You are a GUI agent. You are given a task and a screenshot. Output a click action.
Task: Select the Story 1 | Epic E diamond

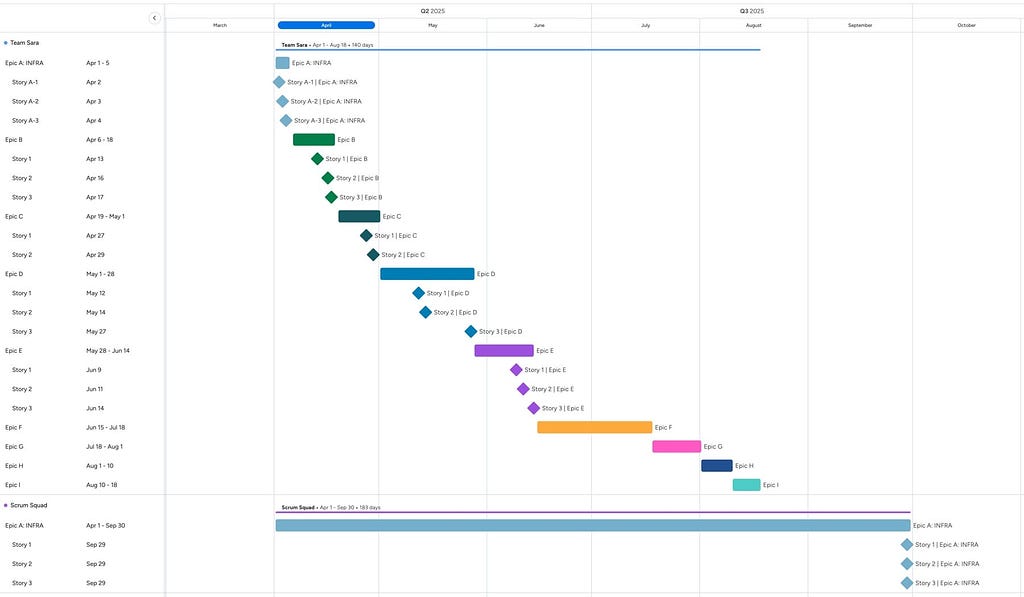point(516,370)
